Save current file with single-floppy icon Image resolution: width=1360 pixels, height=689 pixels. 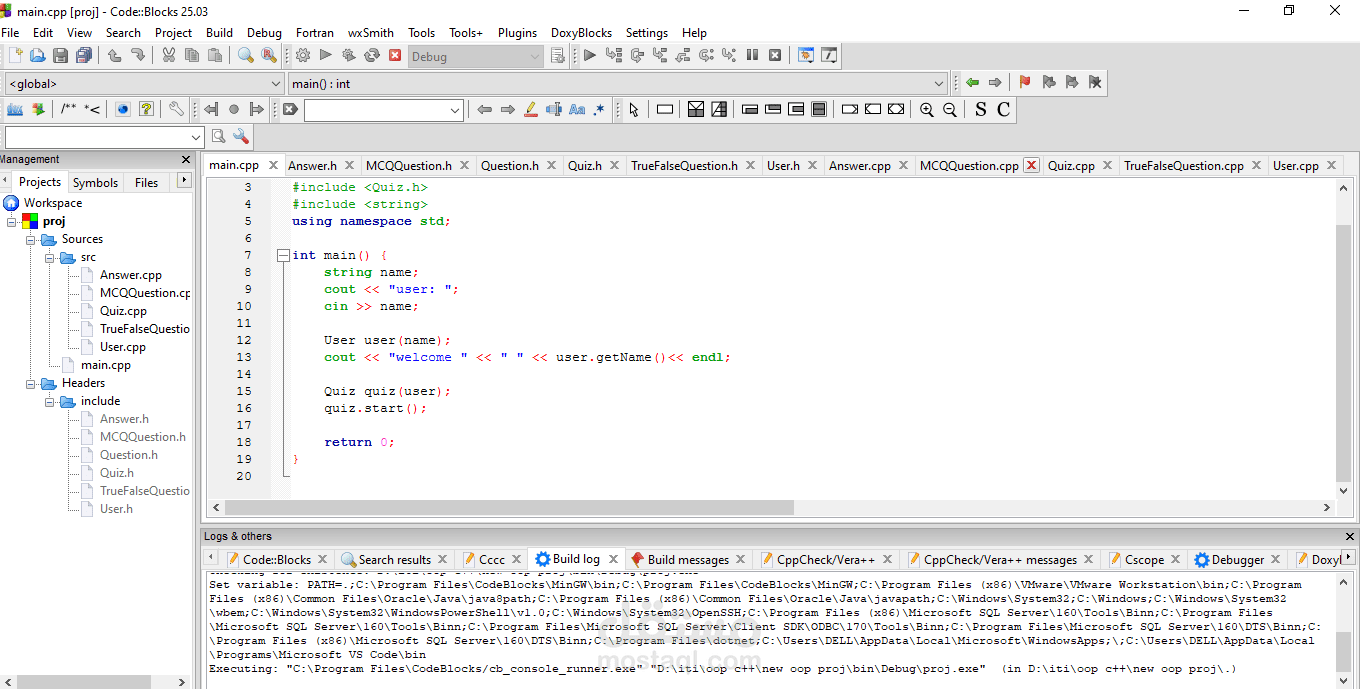pyautogui.click(x=61, y=56)
